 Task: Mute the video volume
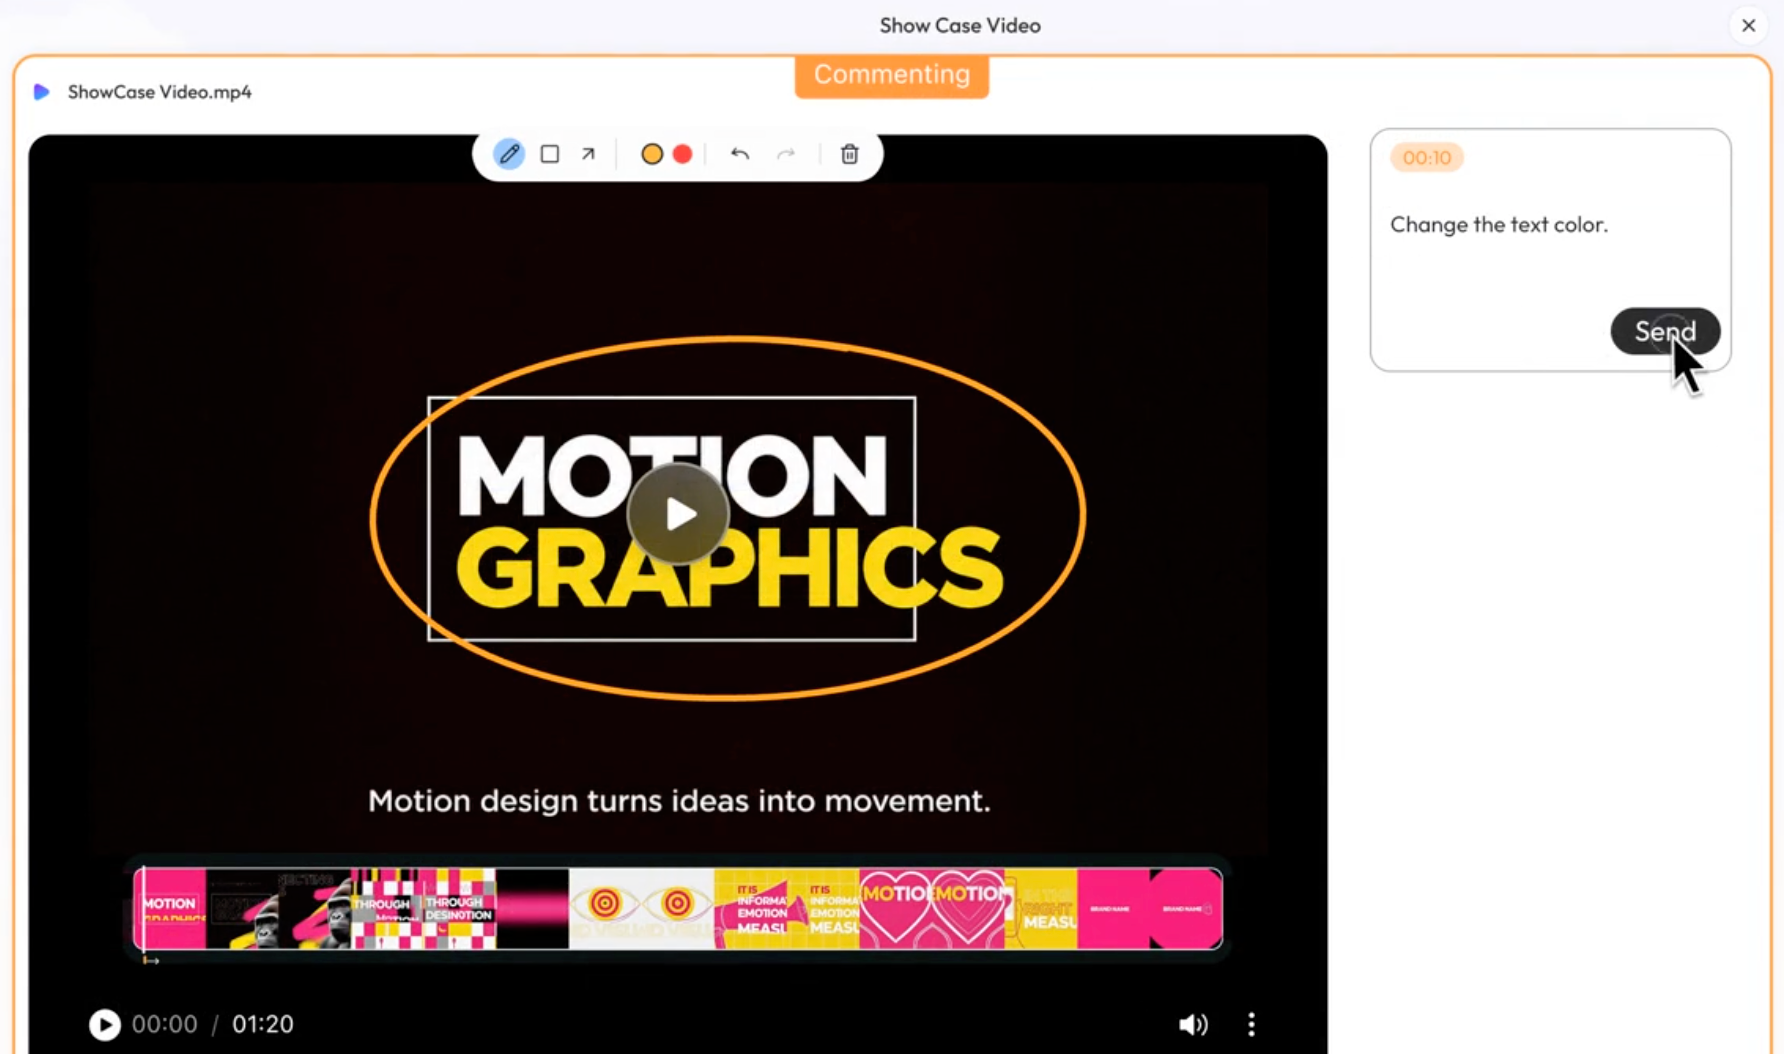[1192, 1024]
